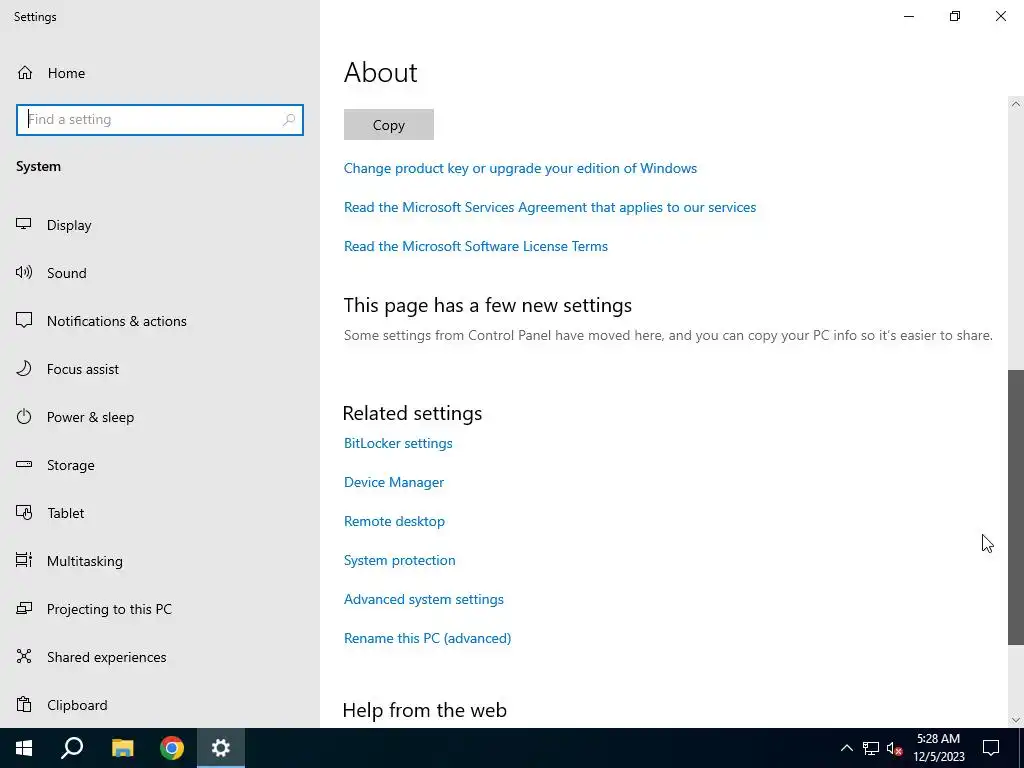Click the vertical scrollbar thumb

[x=1016, y=507]
